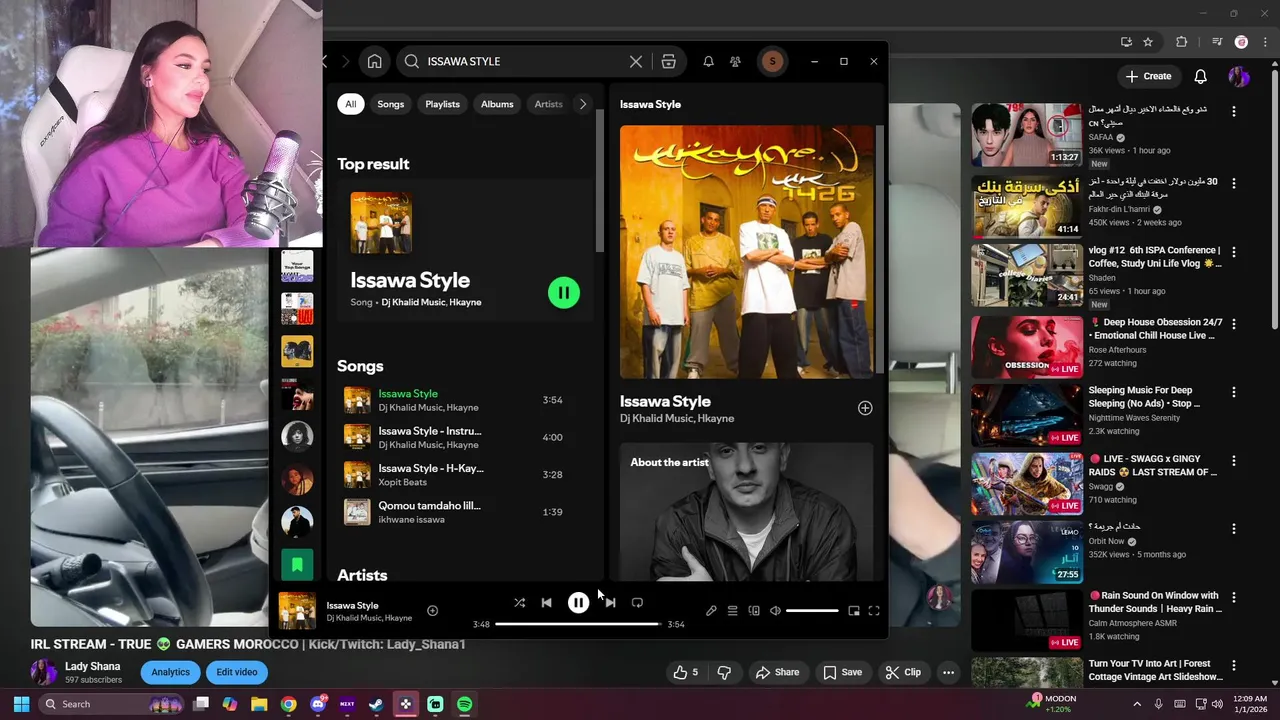Mute Spotify with the speaker icon
The image size is (1280, 720).
[x=775, y=611]
